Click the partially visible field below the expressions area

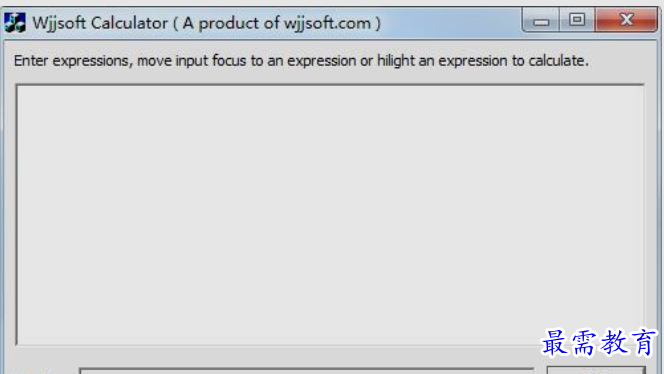[307, 371]
